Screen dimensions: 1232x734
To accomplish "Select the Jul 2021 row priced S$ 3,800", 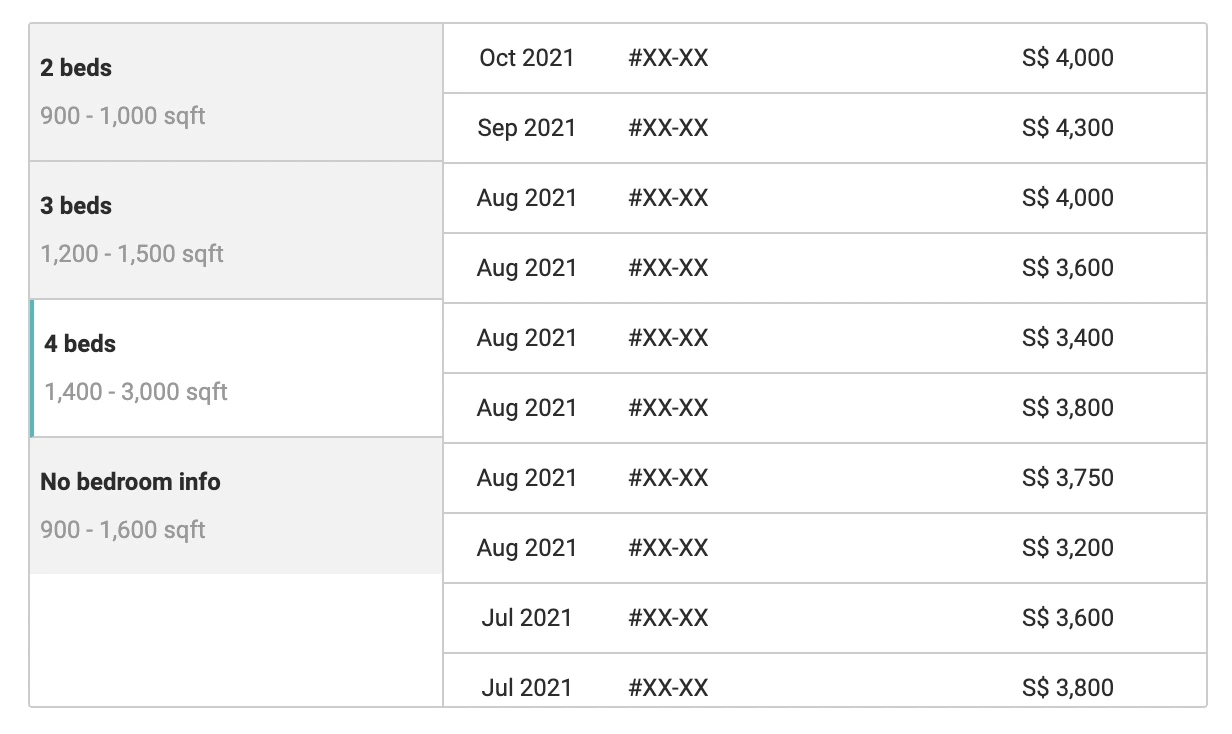I will [x=526, y=687].
